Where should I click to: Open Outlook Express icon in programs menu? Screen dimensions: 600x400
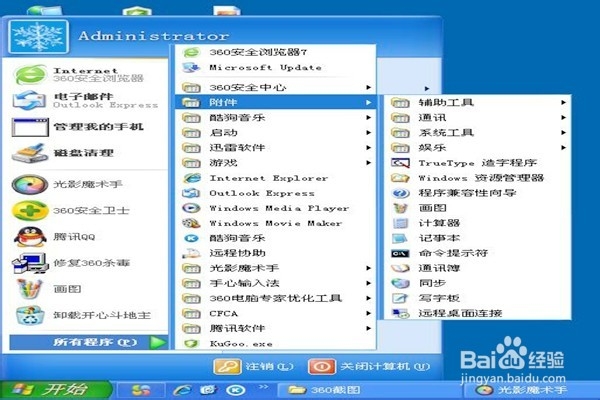(x=191, y=193)
